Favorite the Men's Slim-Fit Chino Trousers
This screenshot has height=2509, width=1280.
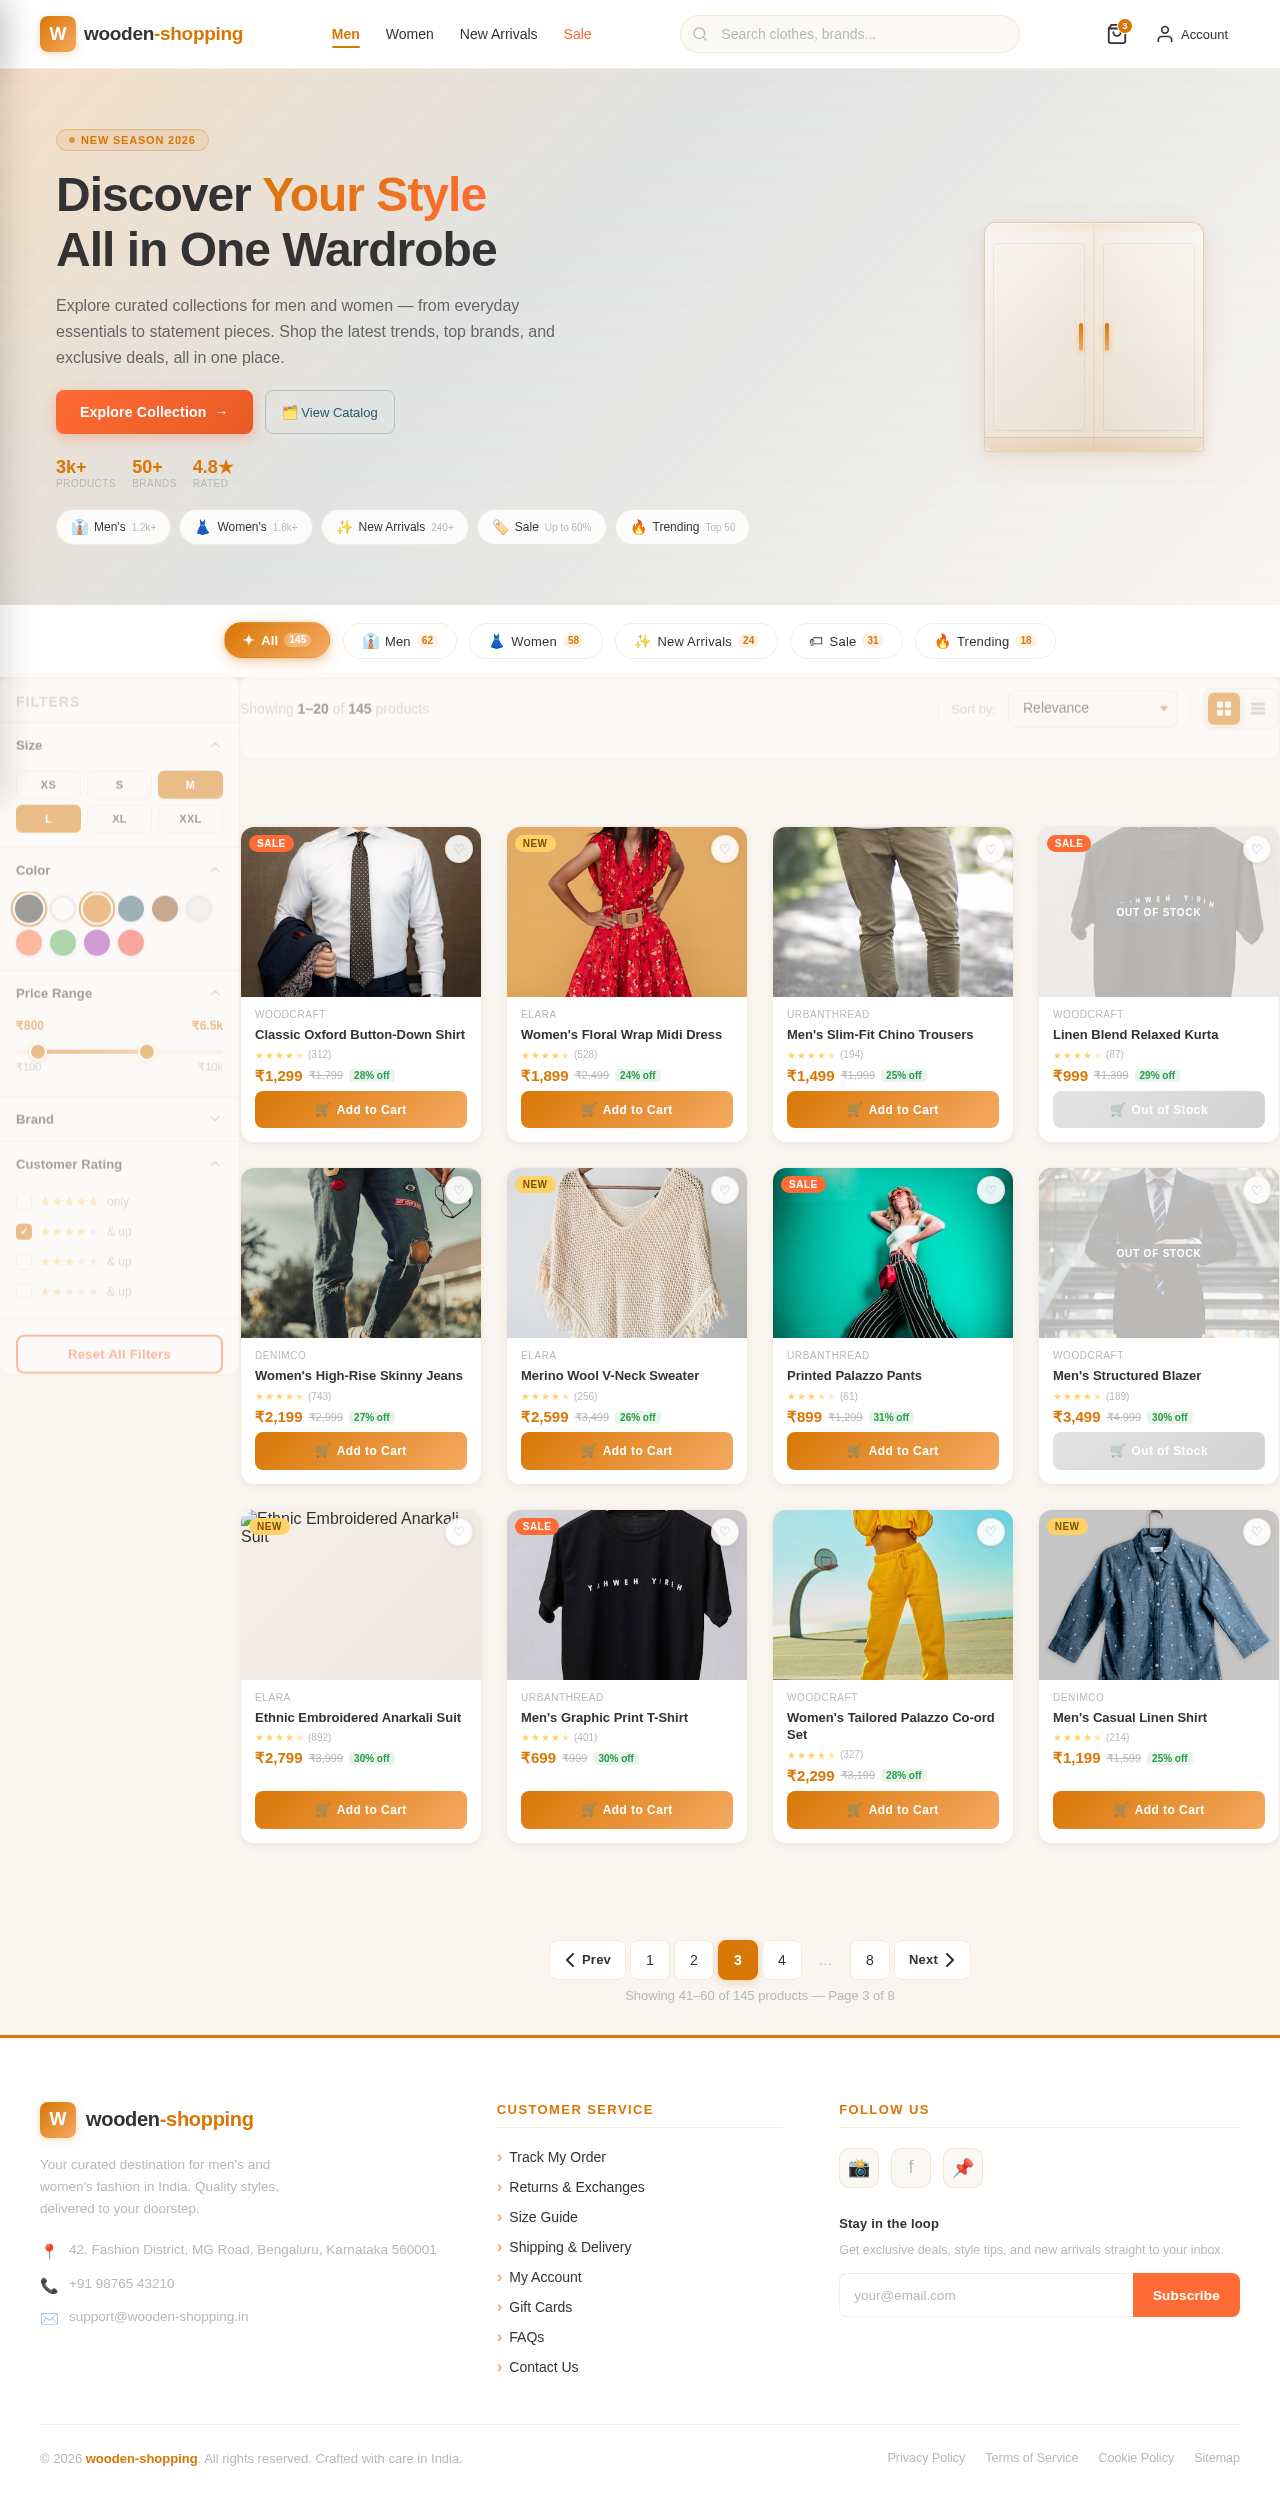[991, 849]
